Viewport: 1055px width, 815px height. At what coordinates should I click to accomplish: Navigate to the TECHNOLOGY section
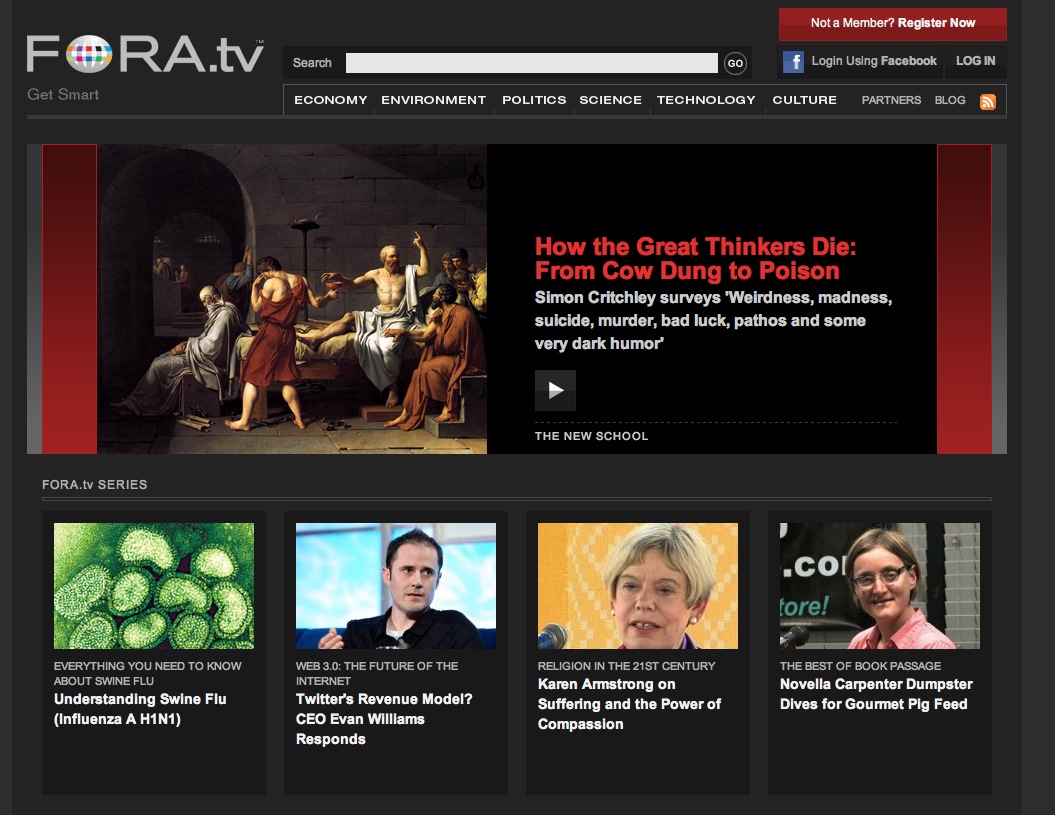706,100
